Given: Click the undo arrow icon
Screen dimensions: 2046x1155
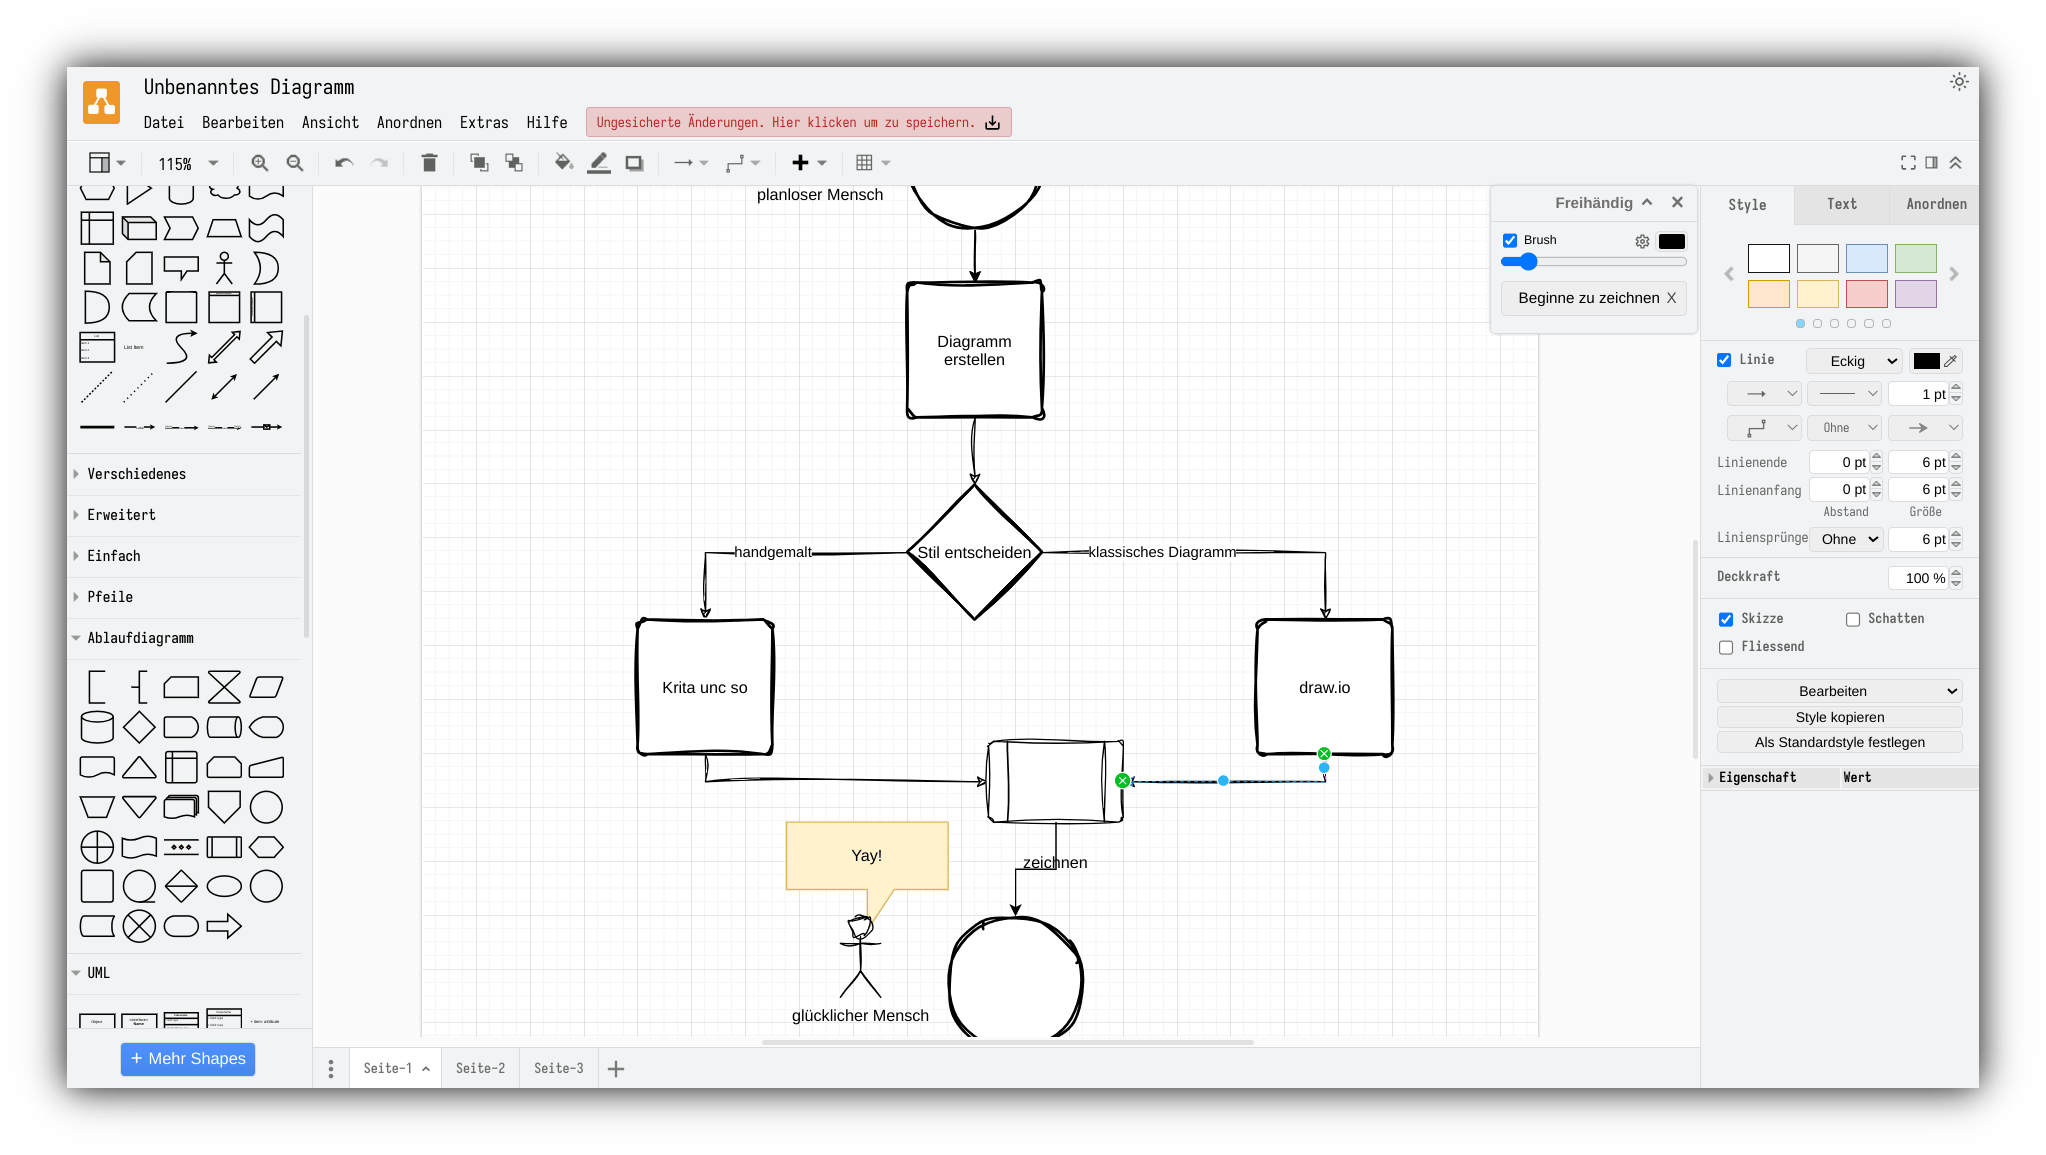Looking at the screenshot, I should (344, 163).
